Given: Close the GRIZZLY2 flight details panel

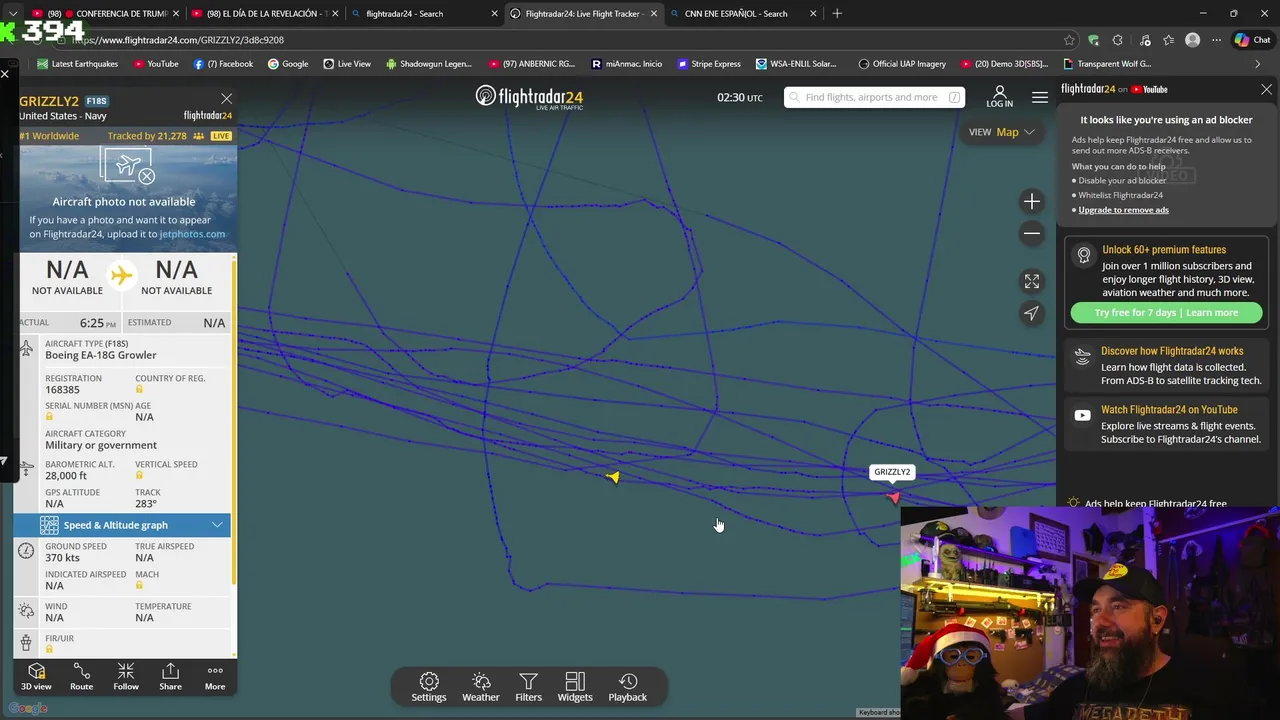Looking at the screenshot, I should 227,99.
